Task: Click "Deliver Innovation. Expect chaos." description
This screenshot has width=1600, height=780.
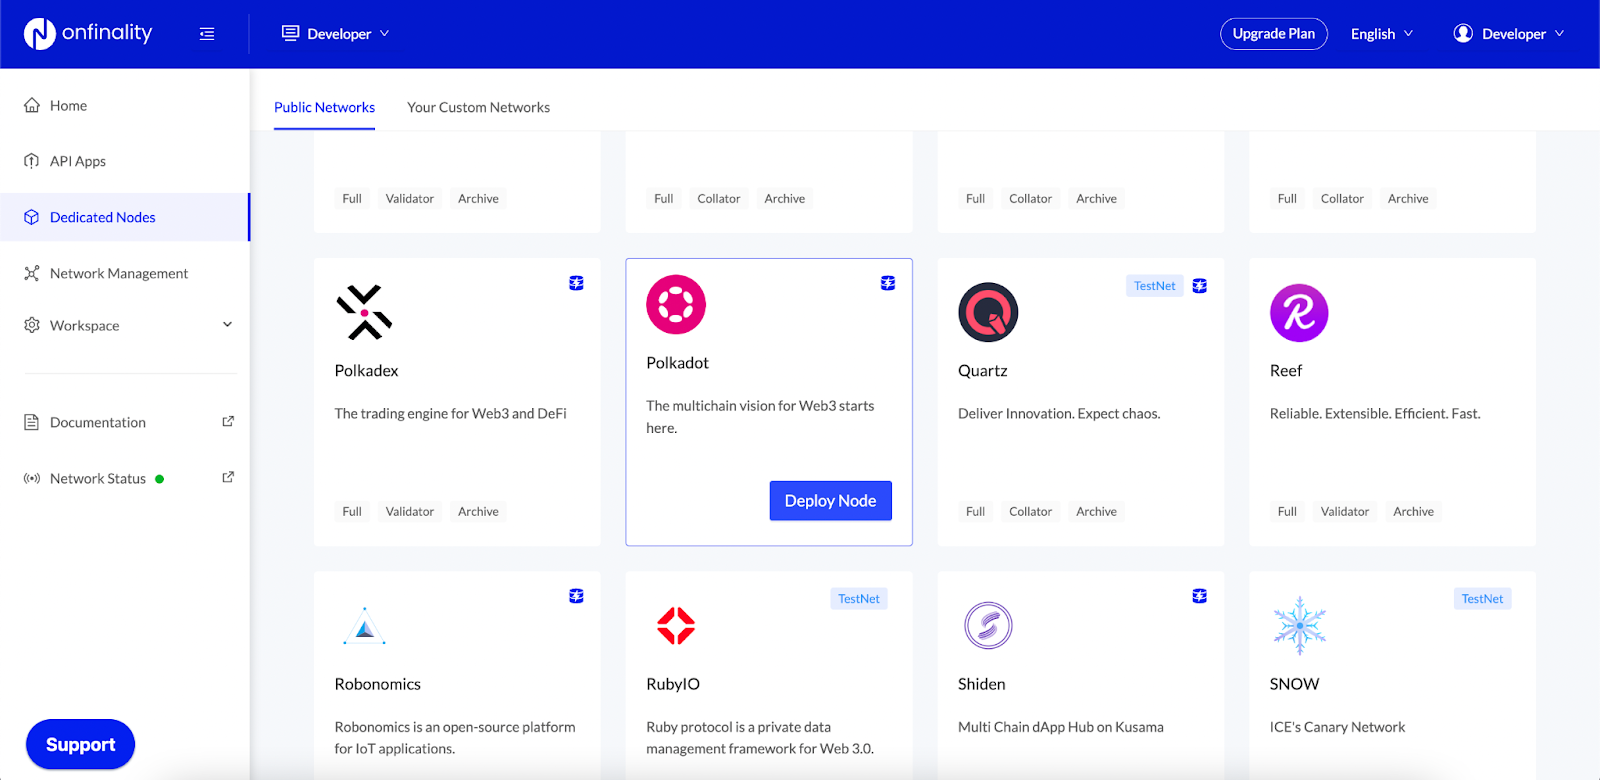Action: click(1059, 414)
